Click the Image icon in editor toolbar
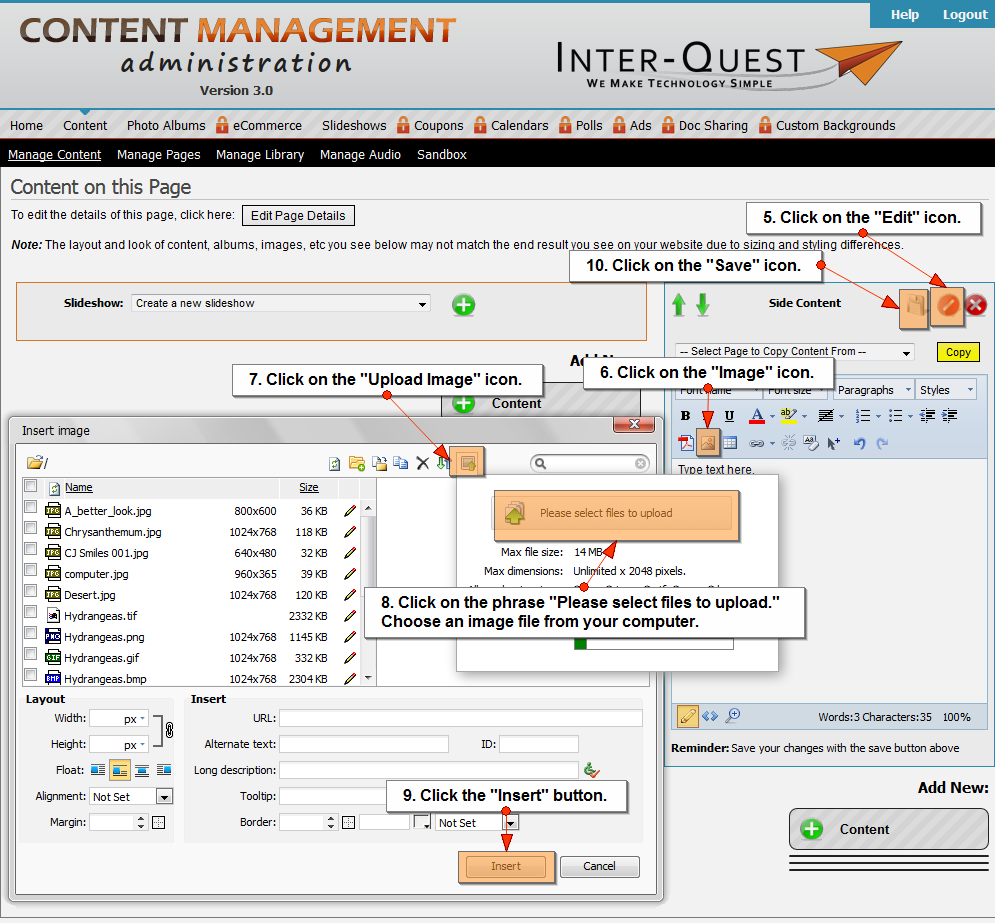 coord(708,442)
